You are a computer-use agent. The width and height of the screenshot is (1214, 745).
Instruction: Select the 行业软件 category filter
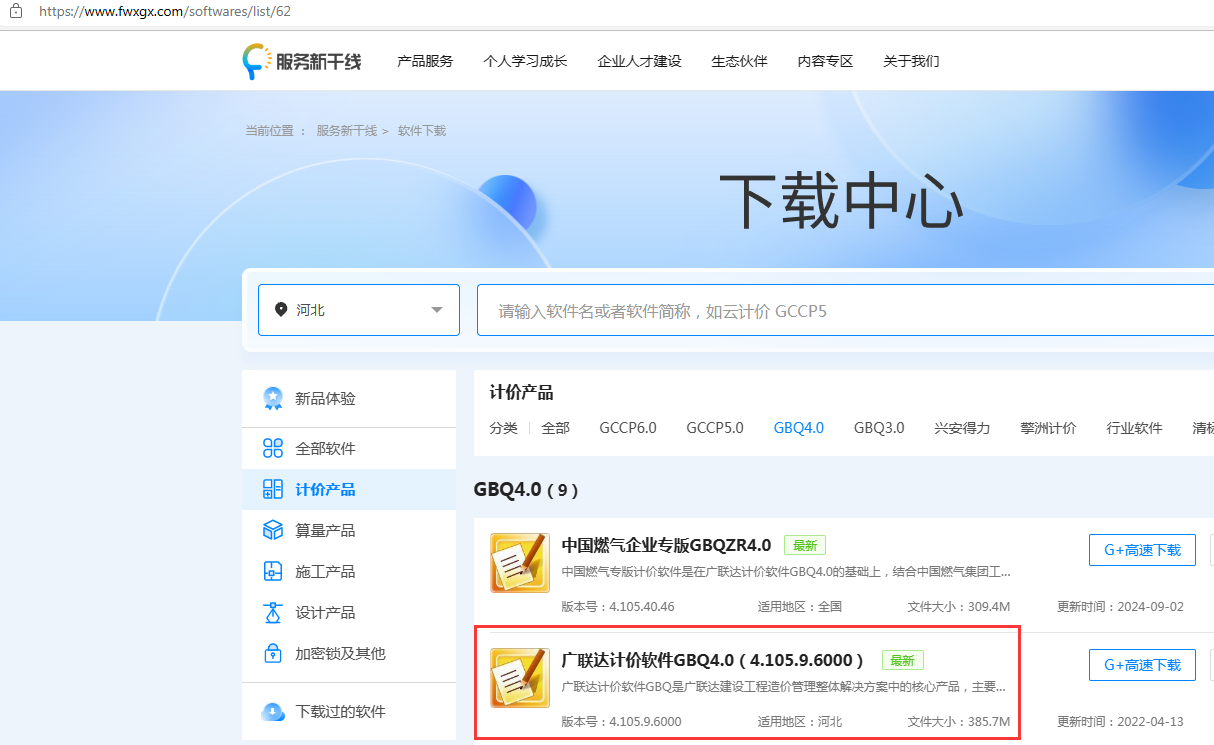pyautogui.click(x=1134, y=428)
